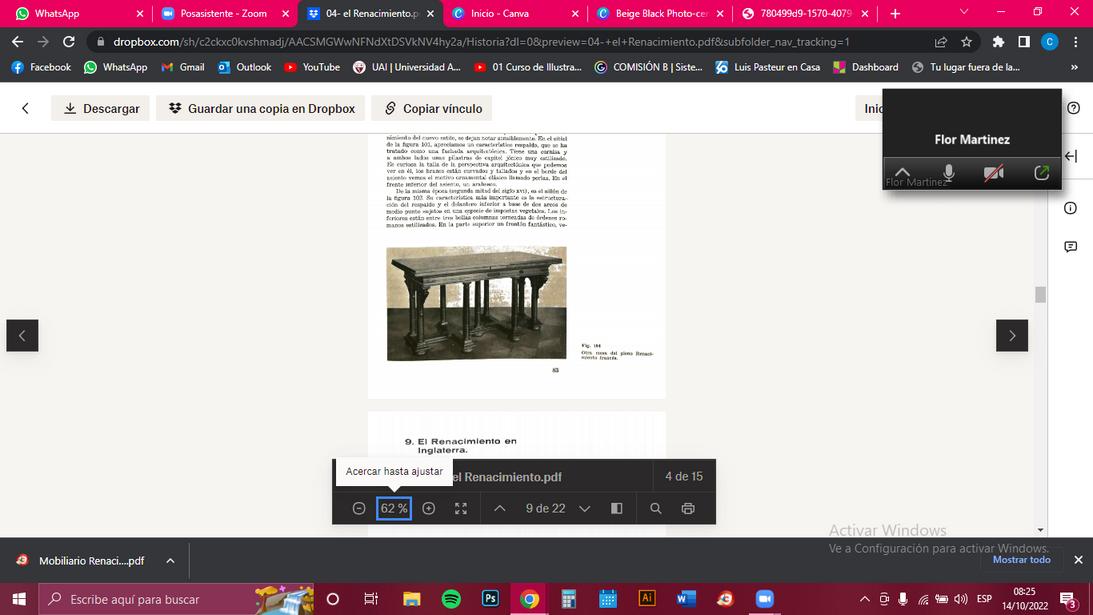Show hidden system tray icons

864,599
